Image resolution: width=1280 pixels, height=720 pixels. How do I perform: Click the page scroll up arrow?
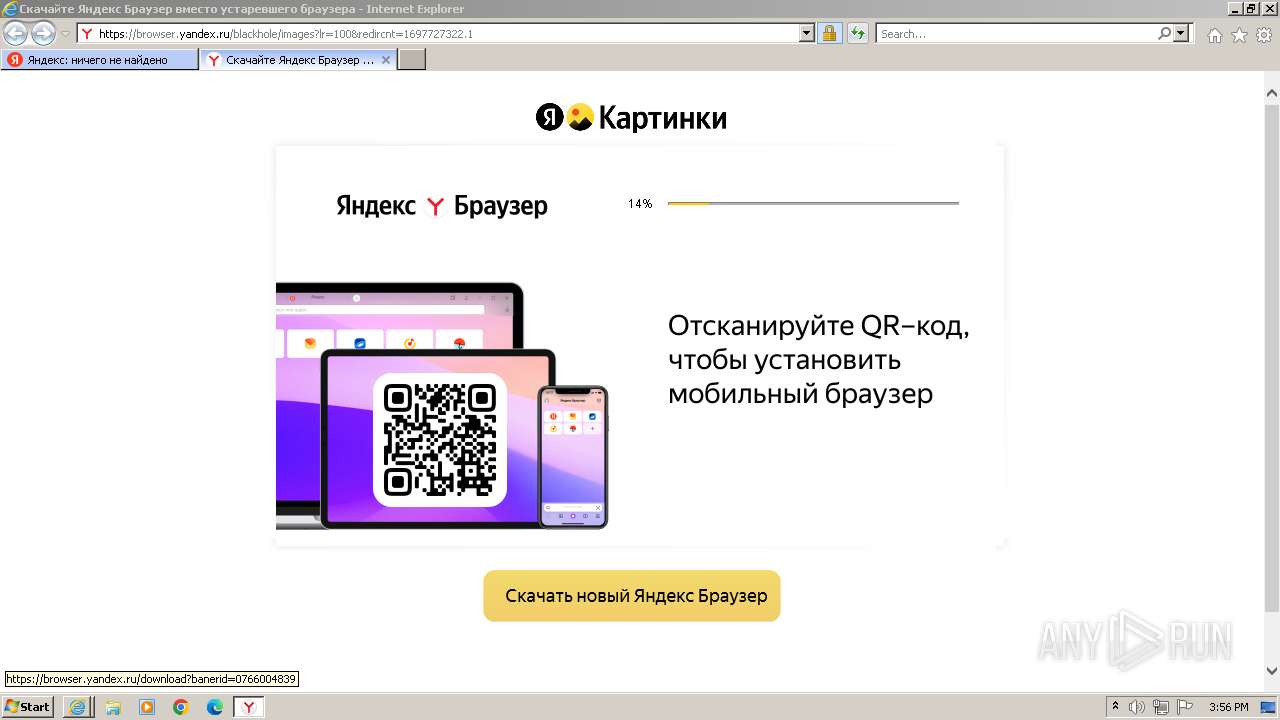tap(1272, 93)
